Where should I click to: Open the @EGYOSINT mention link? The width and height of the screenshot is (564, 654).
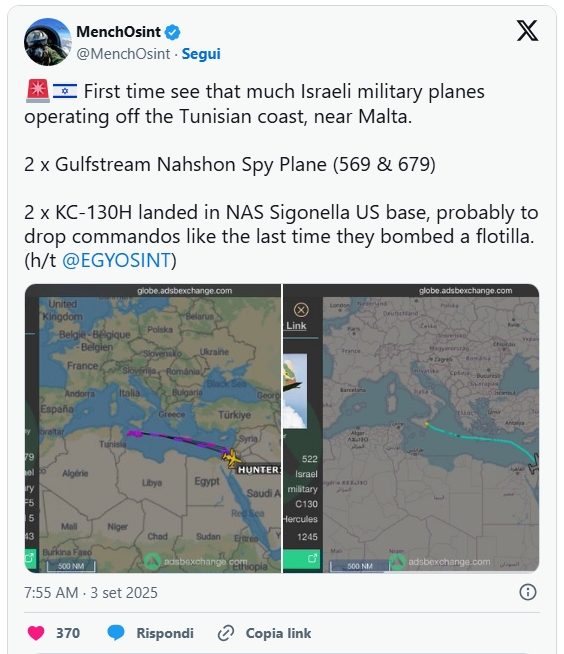(x=116, y=261)
